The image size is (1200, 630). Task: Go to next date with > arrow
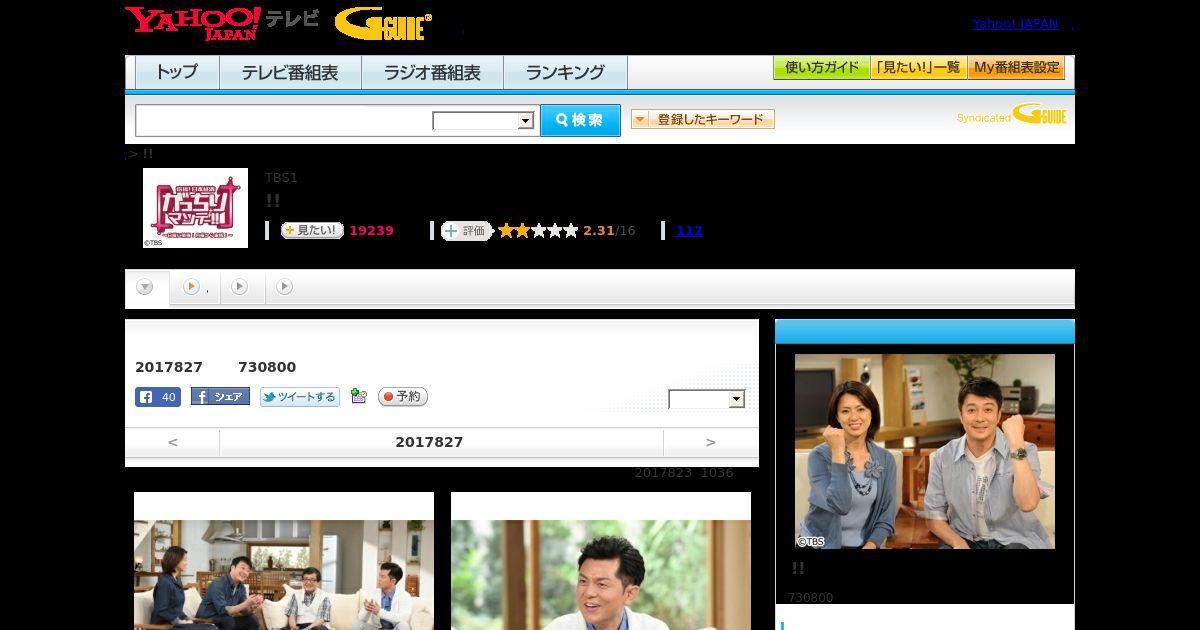click(x=711, y=442)
